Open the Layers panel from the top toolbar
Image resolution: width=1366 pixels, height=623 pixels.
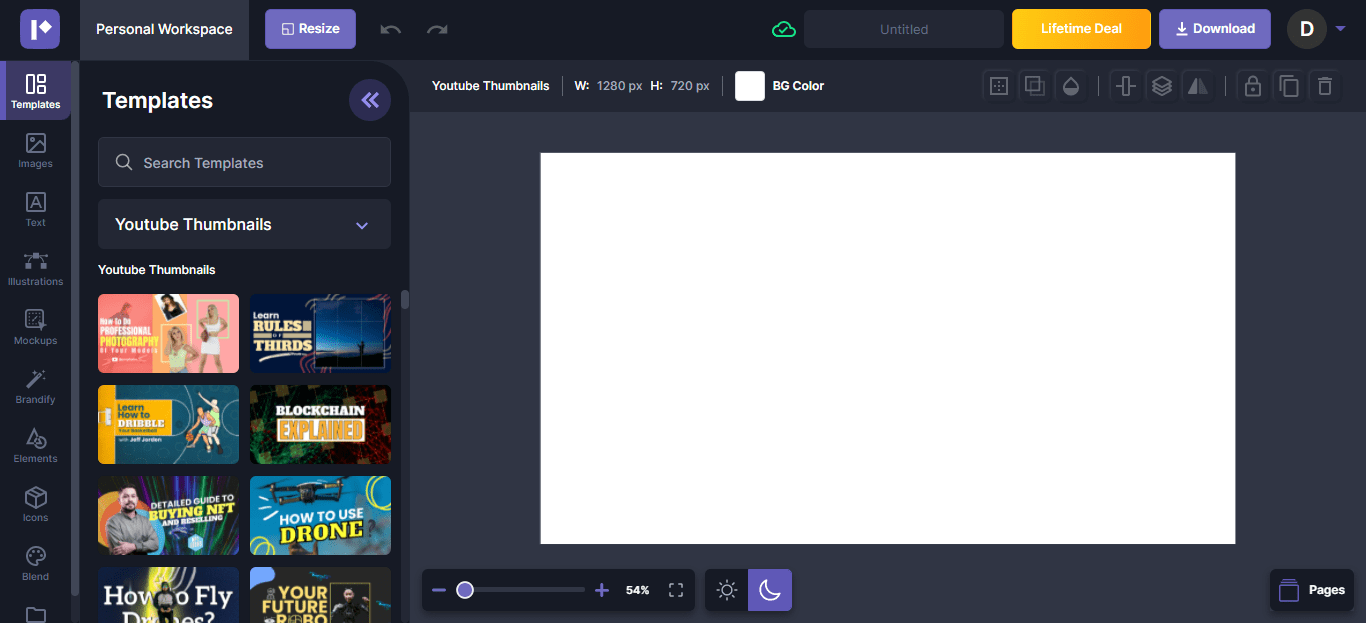(1161, 86)
